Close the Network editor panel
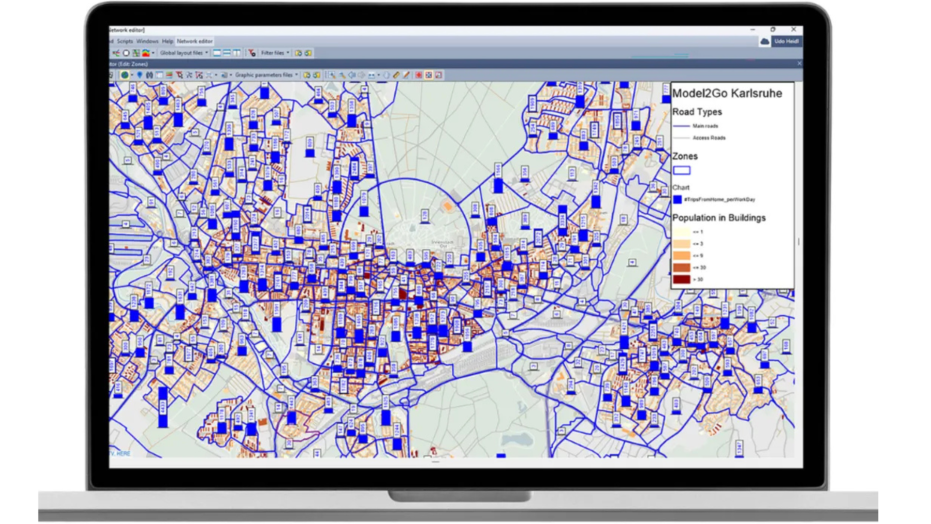Image resolution: width=931 pixels, height=524 pixels. tap(799, 64)
